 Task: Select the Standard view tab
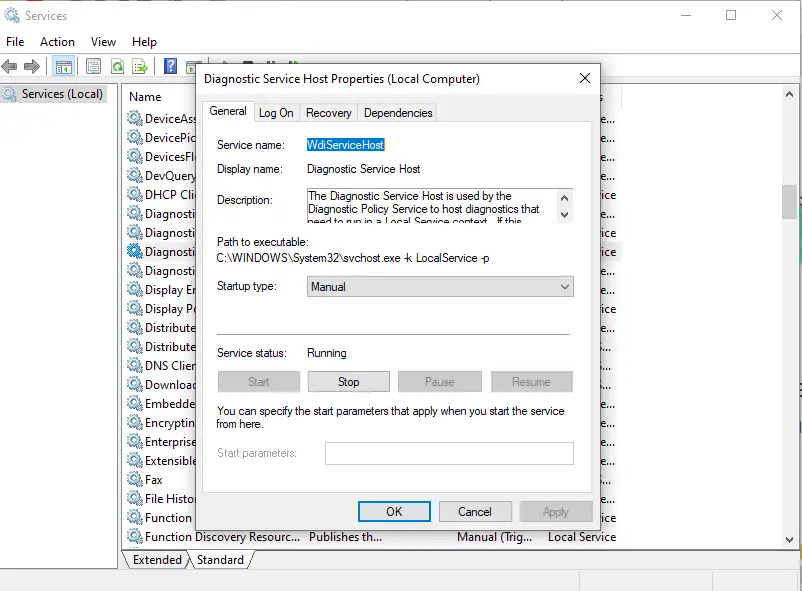(x=220, y=560)
